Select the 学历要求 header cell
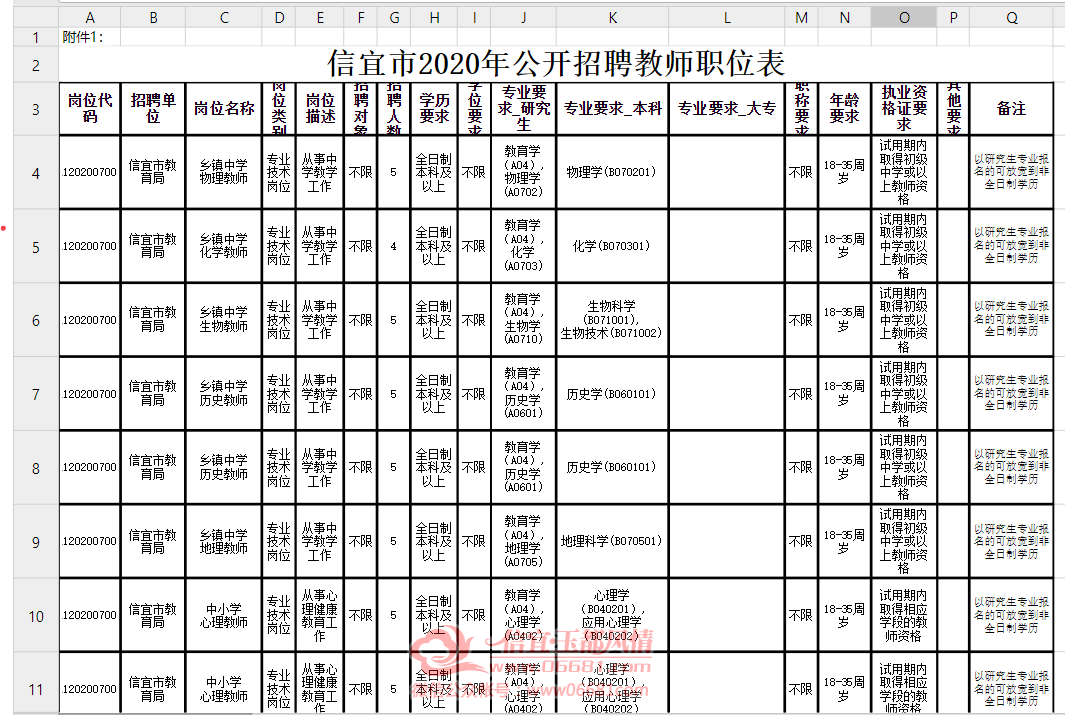This screenshot has width=1065, height=715. (x=434, y=109)
